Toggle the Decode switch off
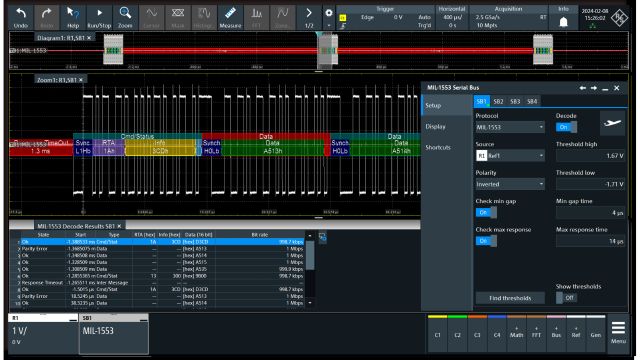The width and height of the screenshot is (640, 360). click(x=566, y=127)
